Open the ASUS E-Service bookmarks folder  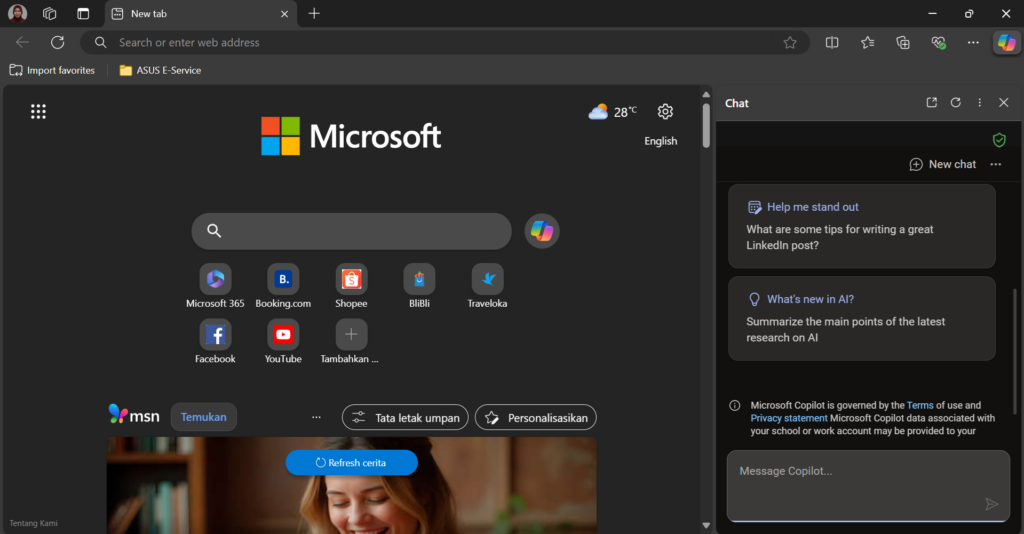160,70
